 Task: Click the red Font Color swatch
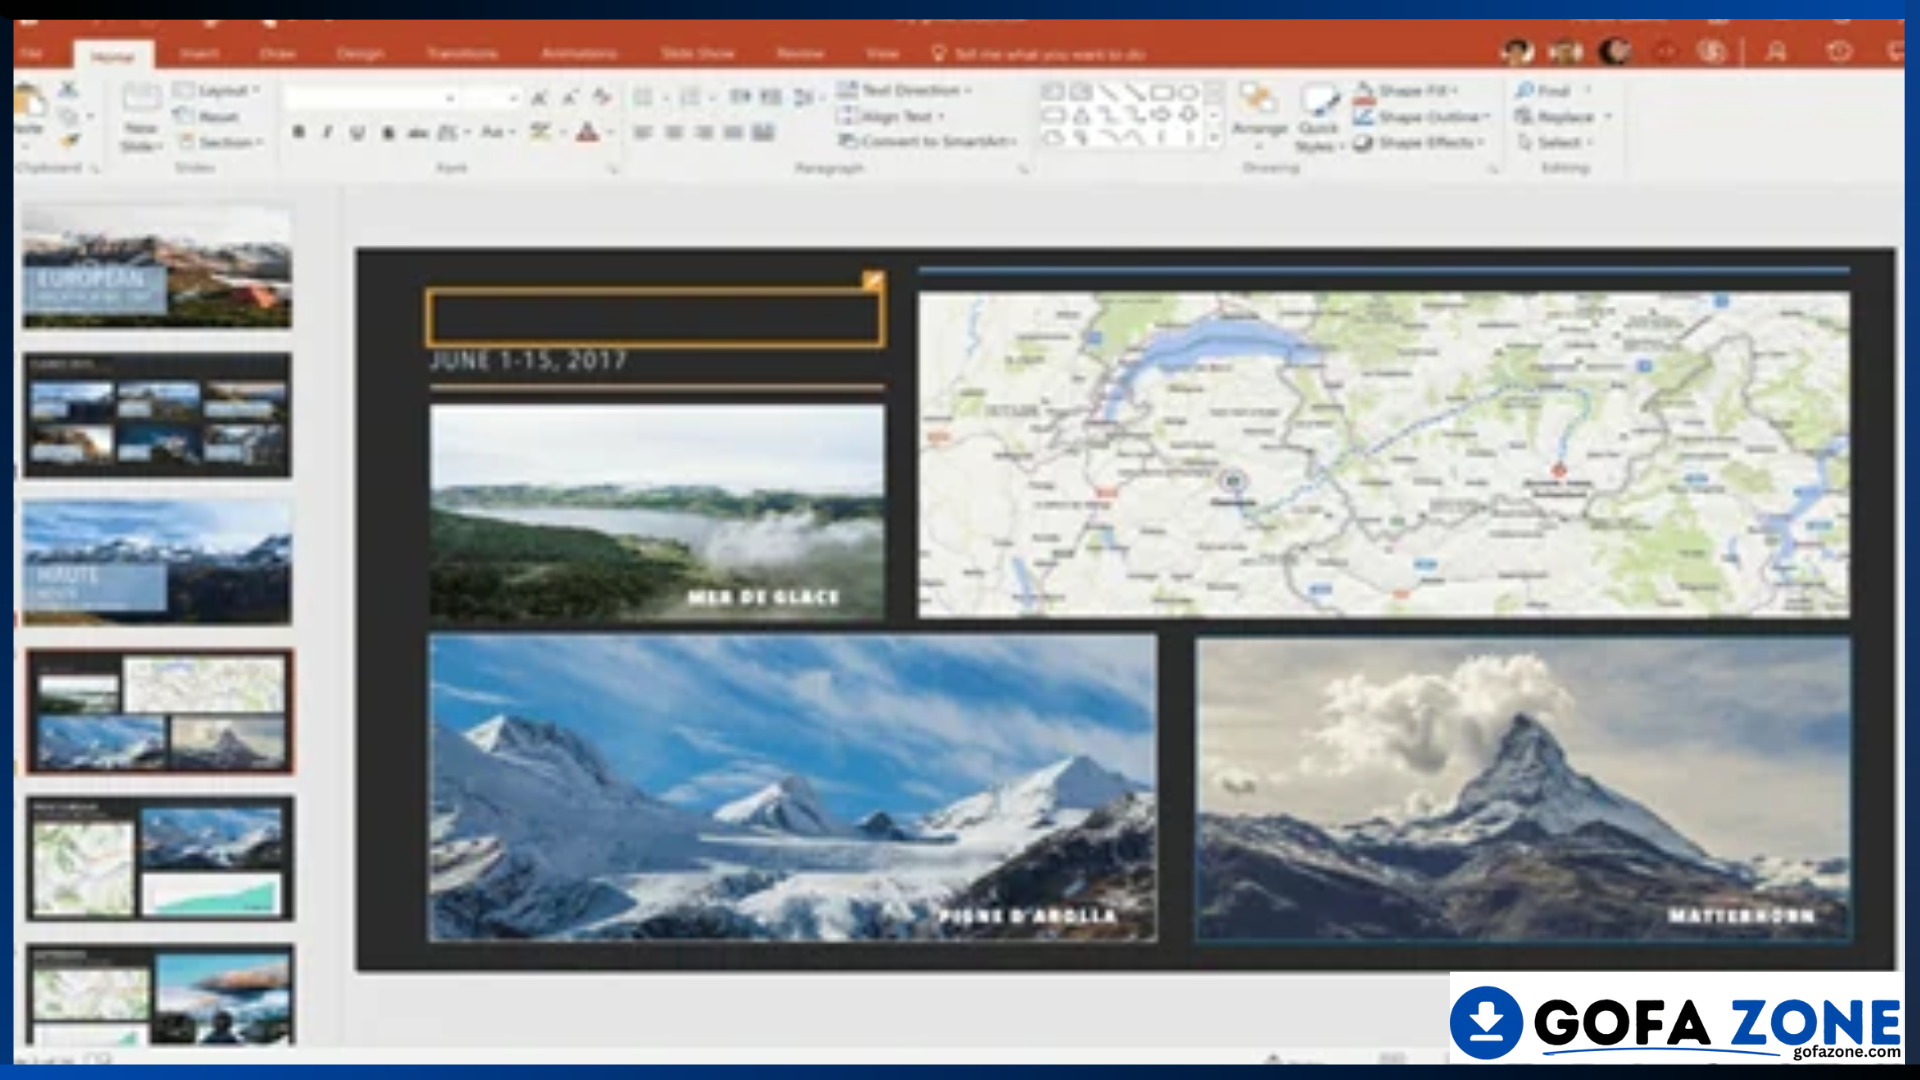pyautogui.click(x=588, y=132)
